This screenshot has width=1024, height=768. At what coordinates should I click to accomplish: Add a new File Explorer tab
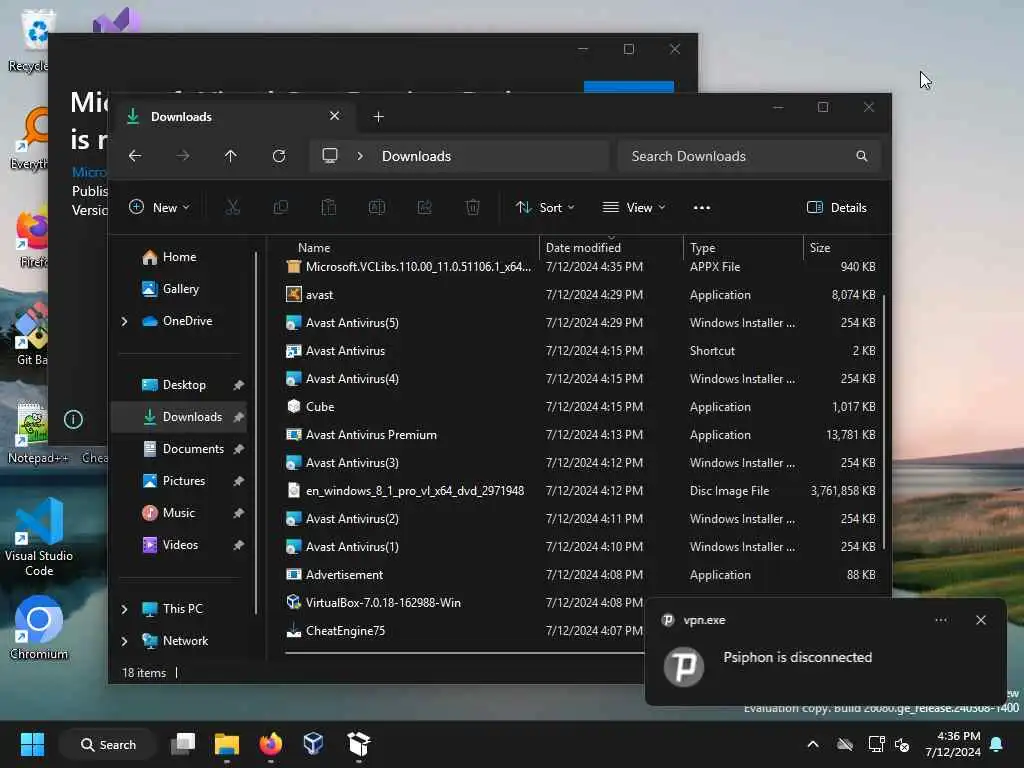378,117
